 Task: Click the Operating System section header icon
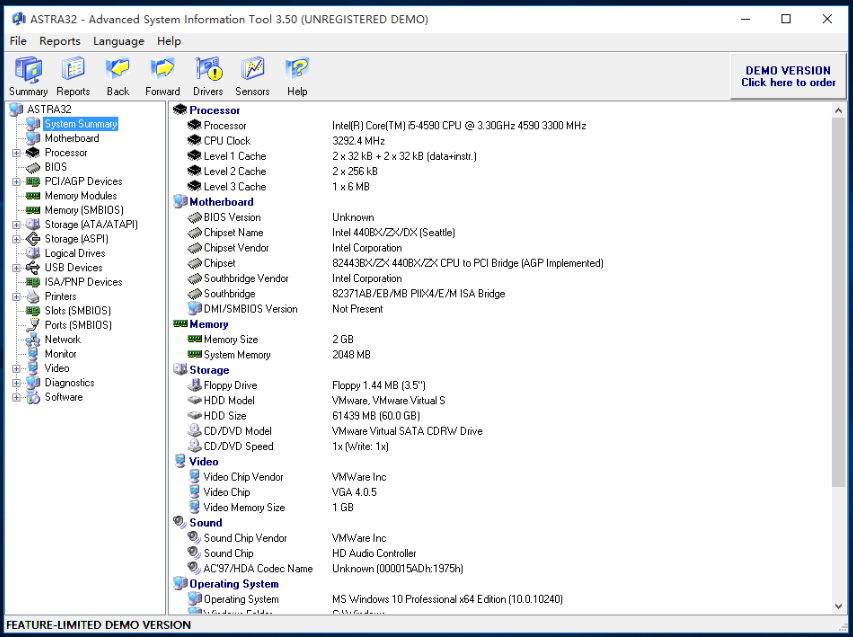(180, 584)
